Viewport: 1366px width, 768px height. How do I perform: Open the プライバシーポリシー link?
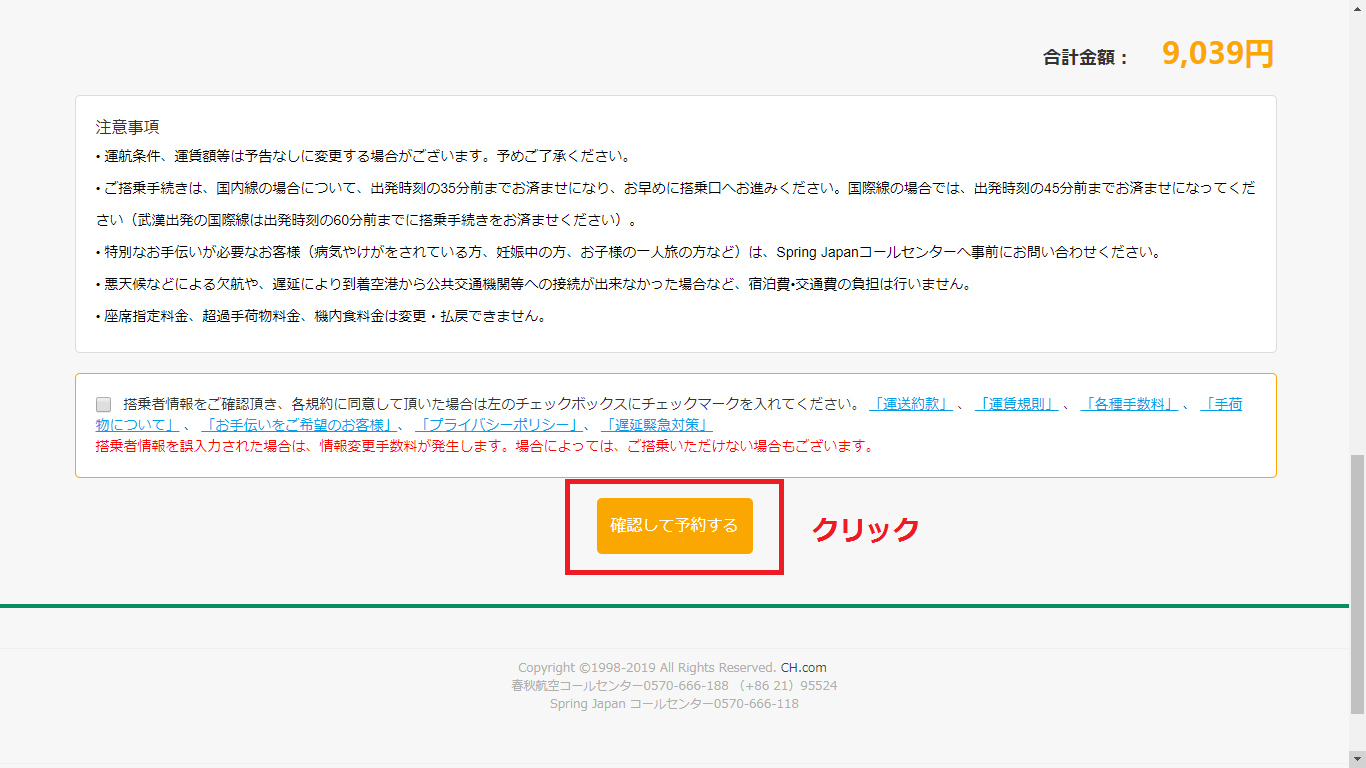pyautogui.click(x=497, y=425)
